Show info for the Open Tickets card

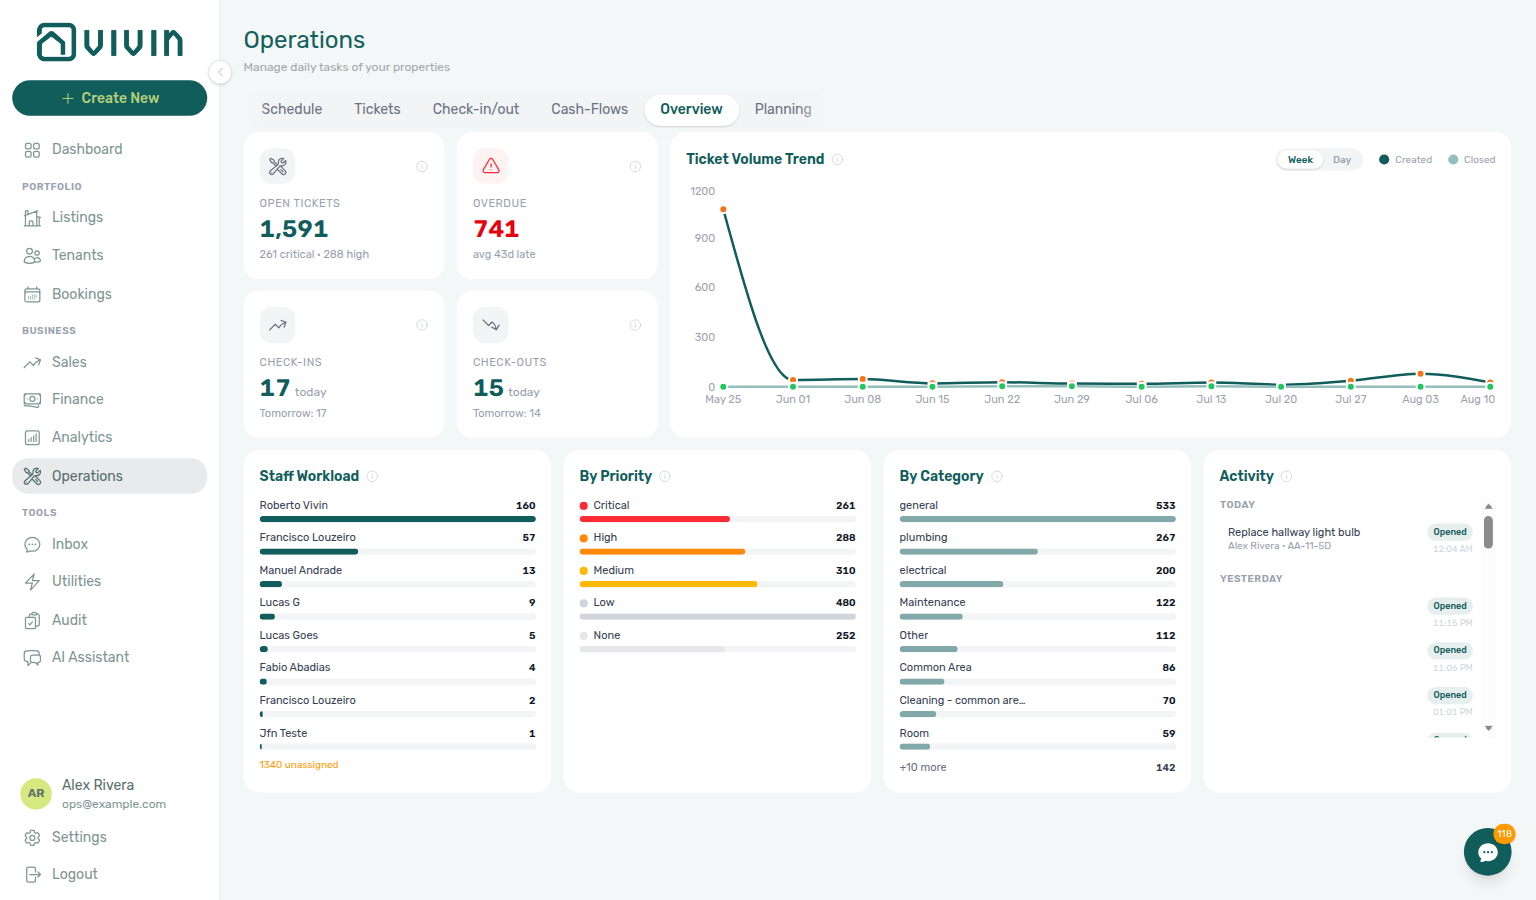(x=422, y=166)
